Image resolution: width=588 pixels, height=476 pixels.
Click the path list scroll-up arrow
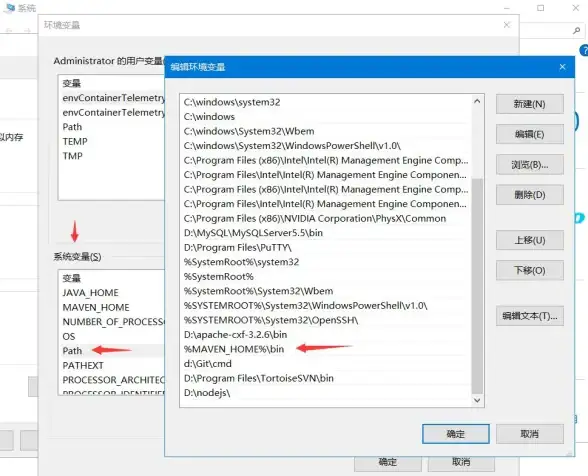pyautogui.click(x=477, y=101)
